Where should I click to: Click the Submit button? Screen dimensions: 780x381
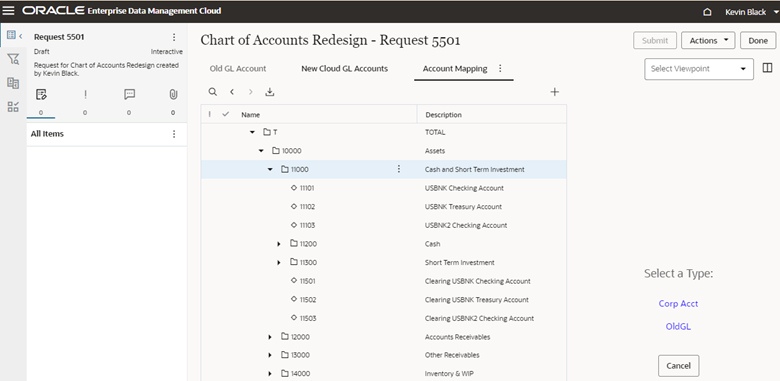(655, 41)
